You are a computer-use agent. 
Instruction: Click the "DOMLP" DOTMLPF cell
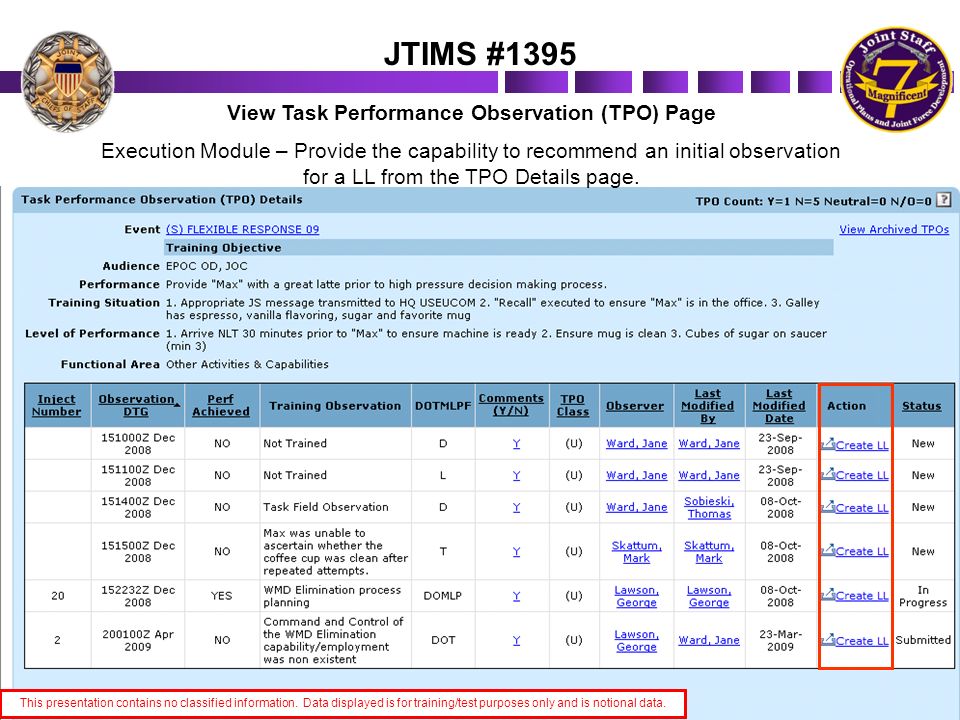(443, 596)
